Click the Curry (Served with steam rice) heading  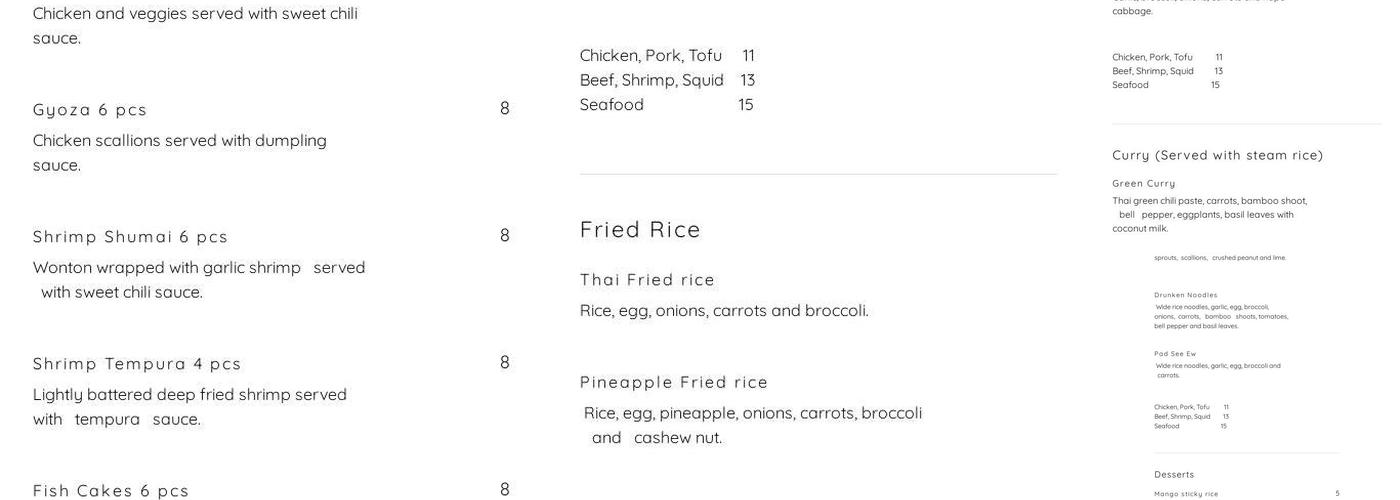tap(1217, 155)
